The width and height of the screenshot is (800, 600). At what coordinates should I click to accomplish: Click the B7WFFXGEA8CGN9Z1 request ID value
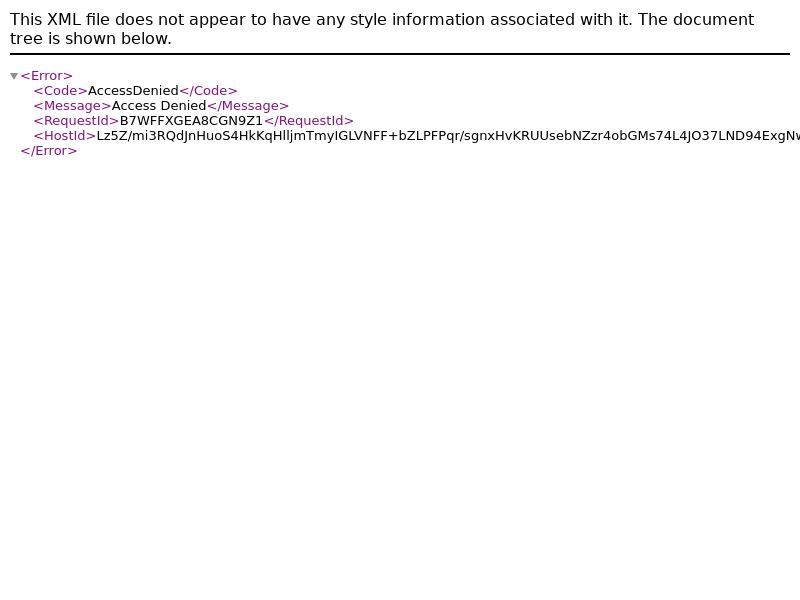click(x=191, y=121)
